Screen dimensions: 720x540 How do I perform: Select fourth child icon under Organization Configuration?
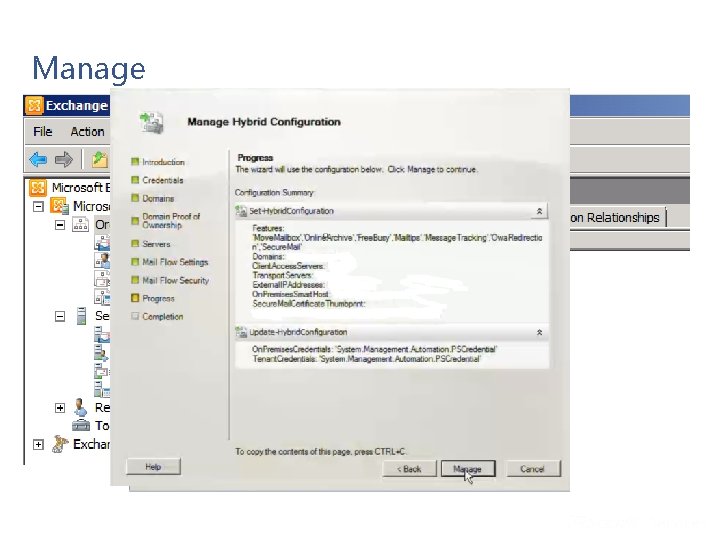tap(102, 297)
